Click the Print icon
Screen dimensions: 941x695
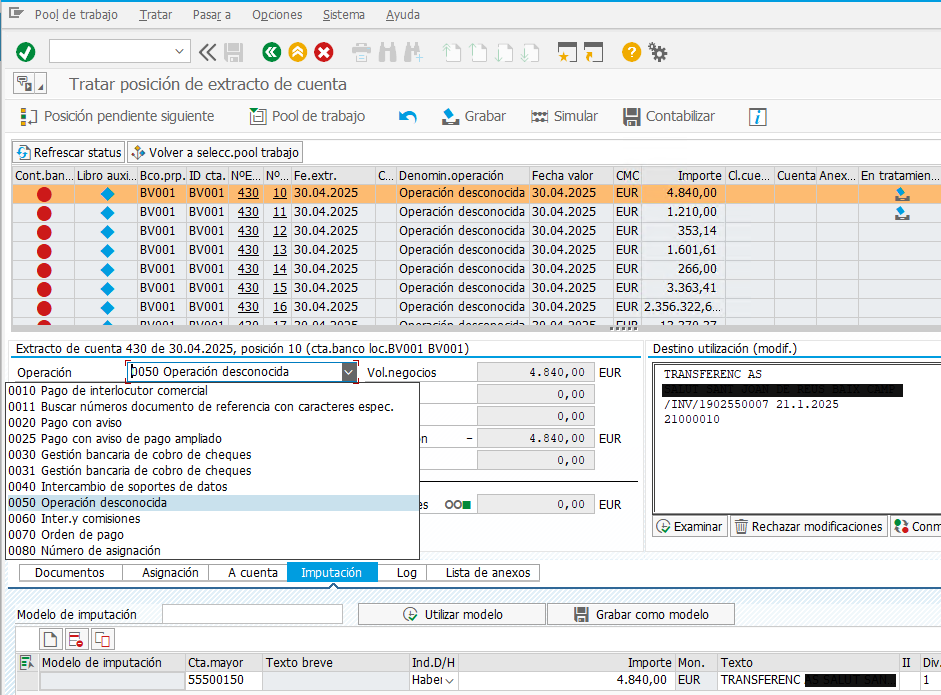pos(361,52)
